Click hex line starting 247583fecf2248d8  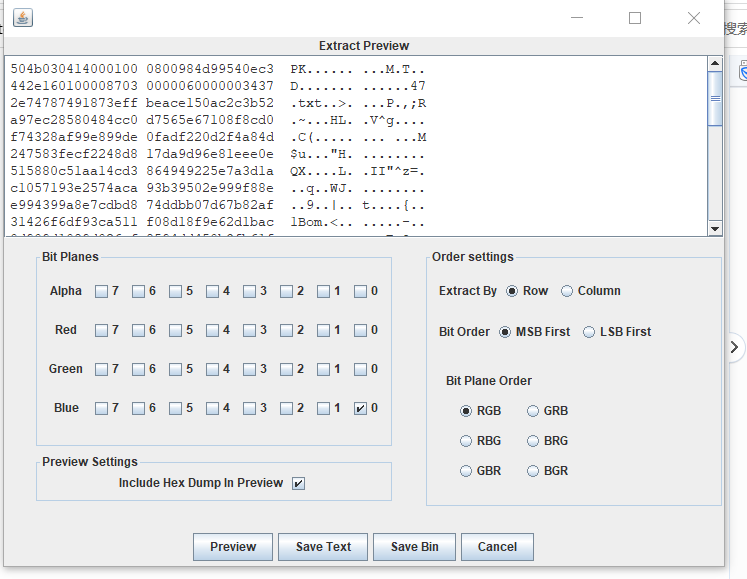tap(217, 155)
